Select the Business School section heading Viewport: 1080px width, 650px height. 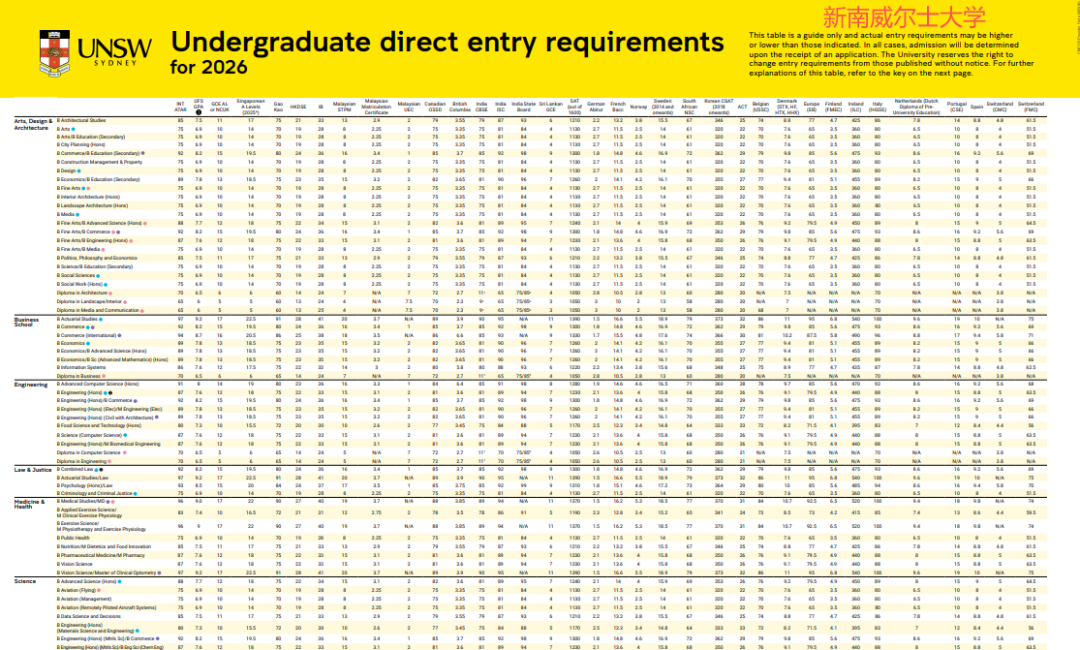tap(27, 324)
